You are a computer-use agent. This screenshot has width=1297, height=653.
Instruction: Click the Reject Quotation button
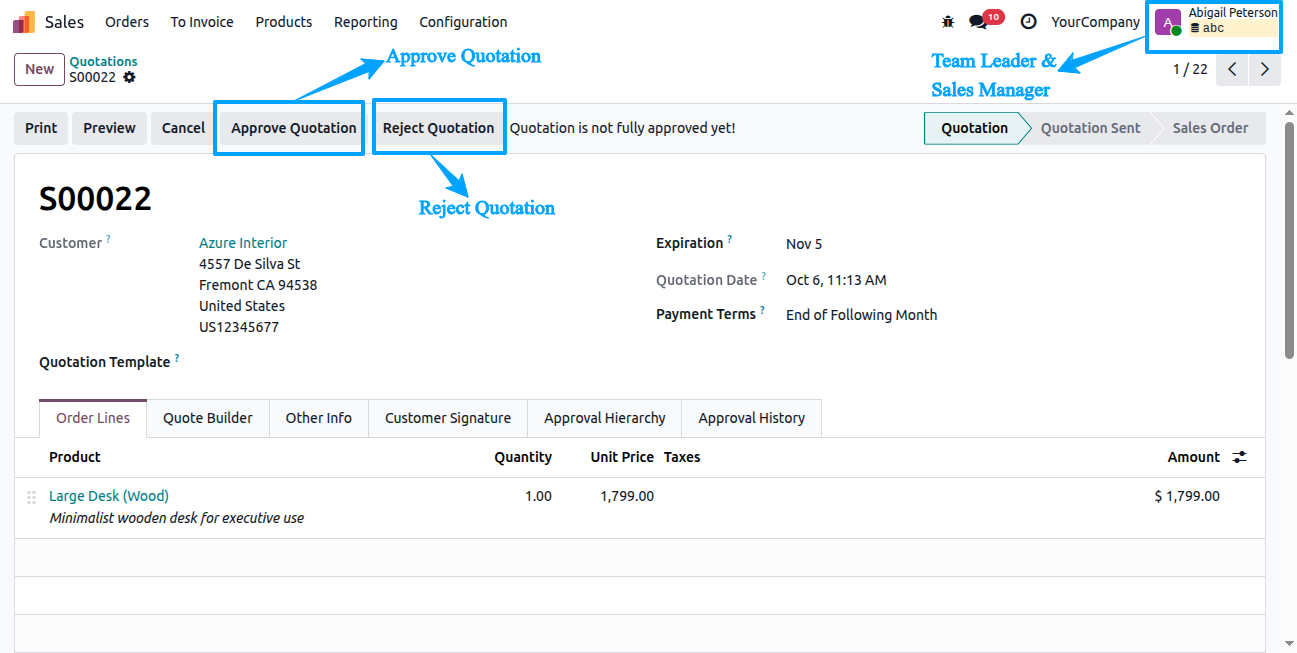click(439, 128)
